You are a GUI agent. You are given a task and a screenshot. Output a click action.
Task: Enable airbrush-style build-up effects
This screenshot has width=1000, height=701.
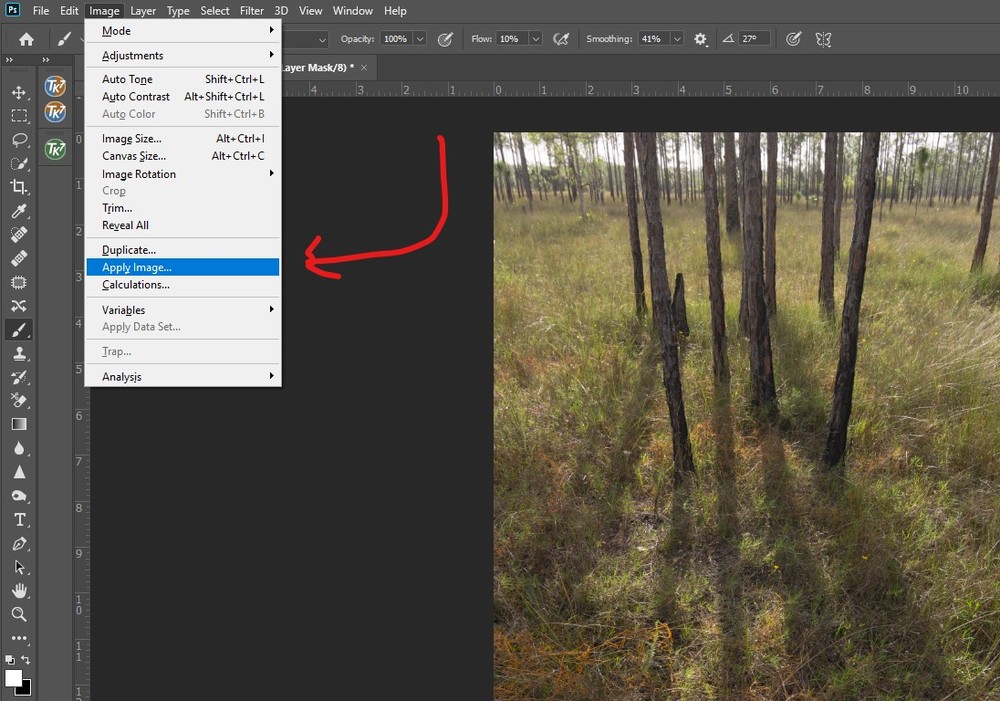562,39
